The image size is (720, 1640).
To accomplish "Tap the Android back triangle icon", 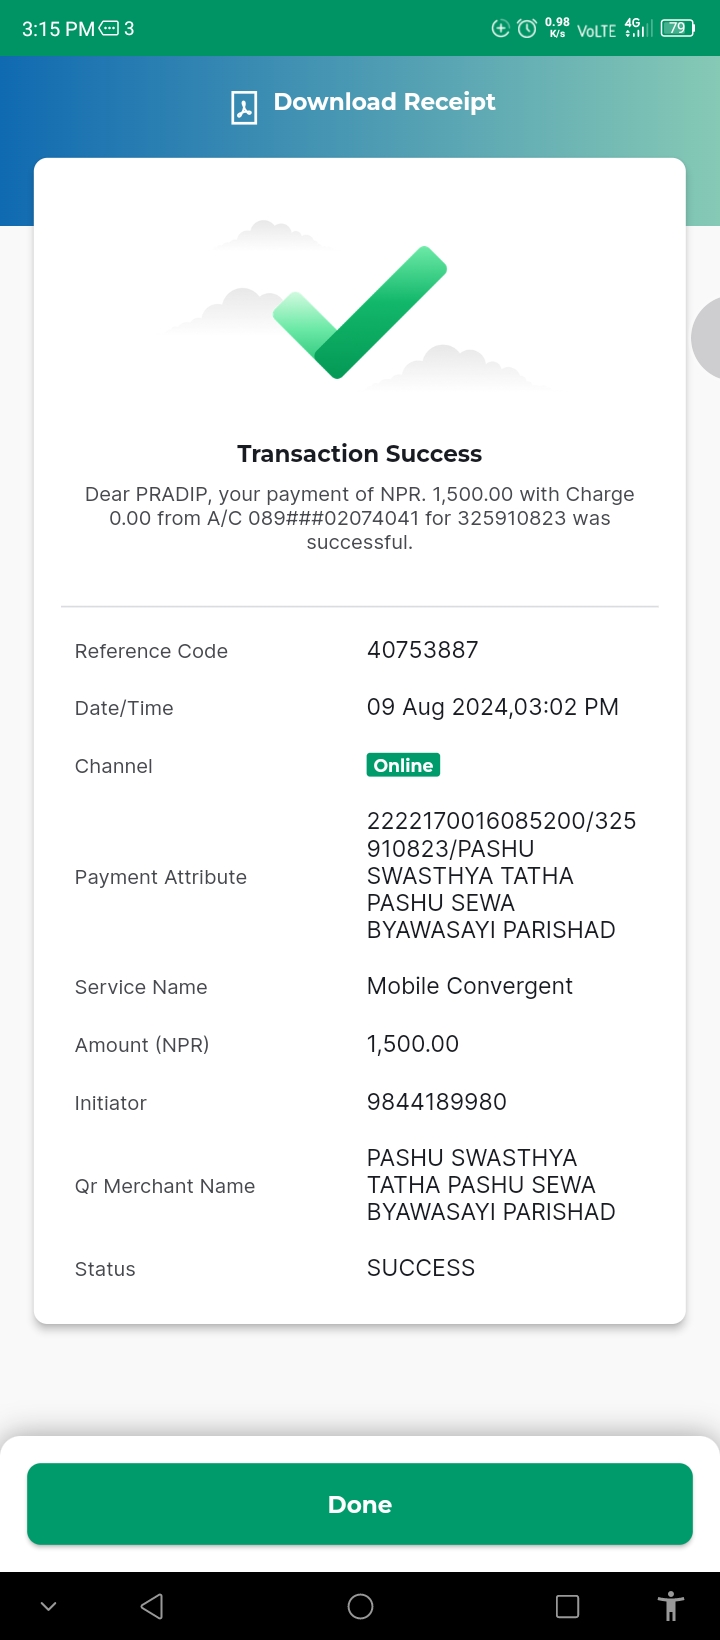I will tap(152, 1606).
